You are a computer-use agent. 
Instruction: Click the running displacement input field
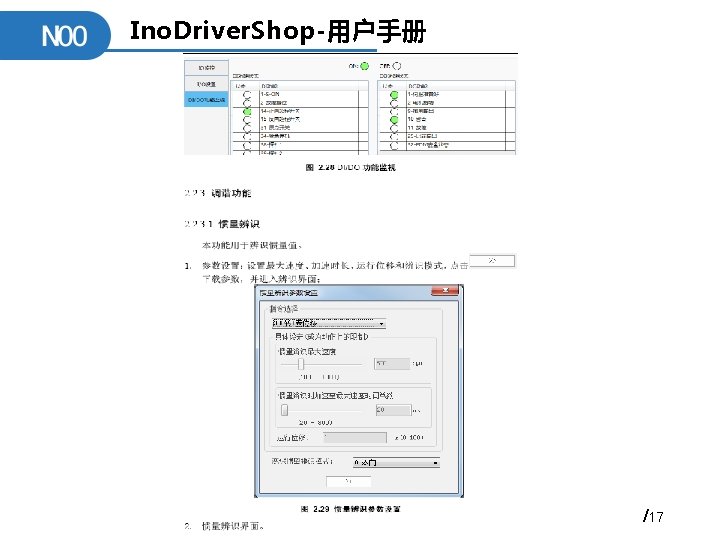(355, 438)
